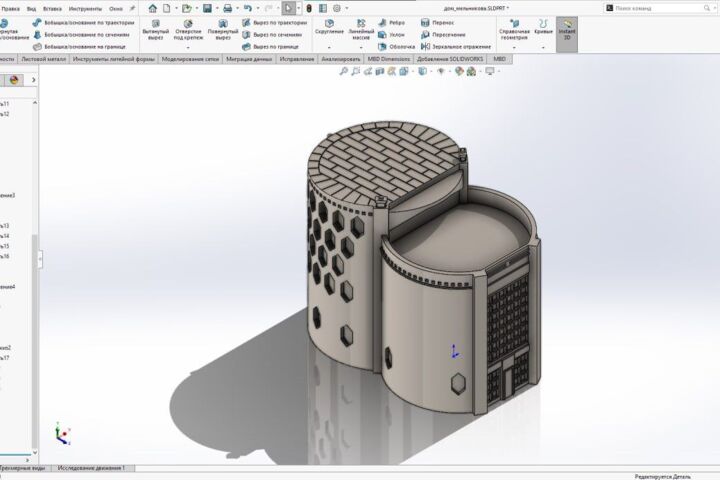Open the DisplayManager tab with color ball

pyautogui.click(x=14, y=80)
